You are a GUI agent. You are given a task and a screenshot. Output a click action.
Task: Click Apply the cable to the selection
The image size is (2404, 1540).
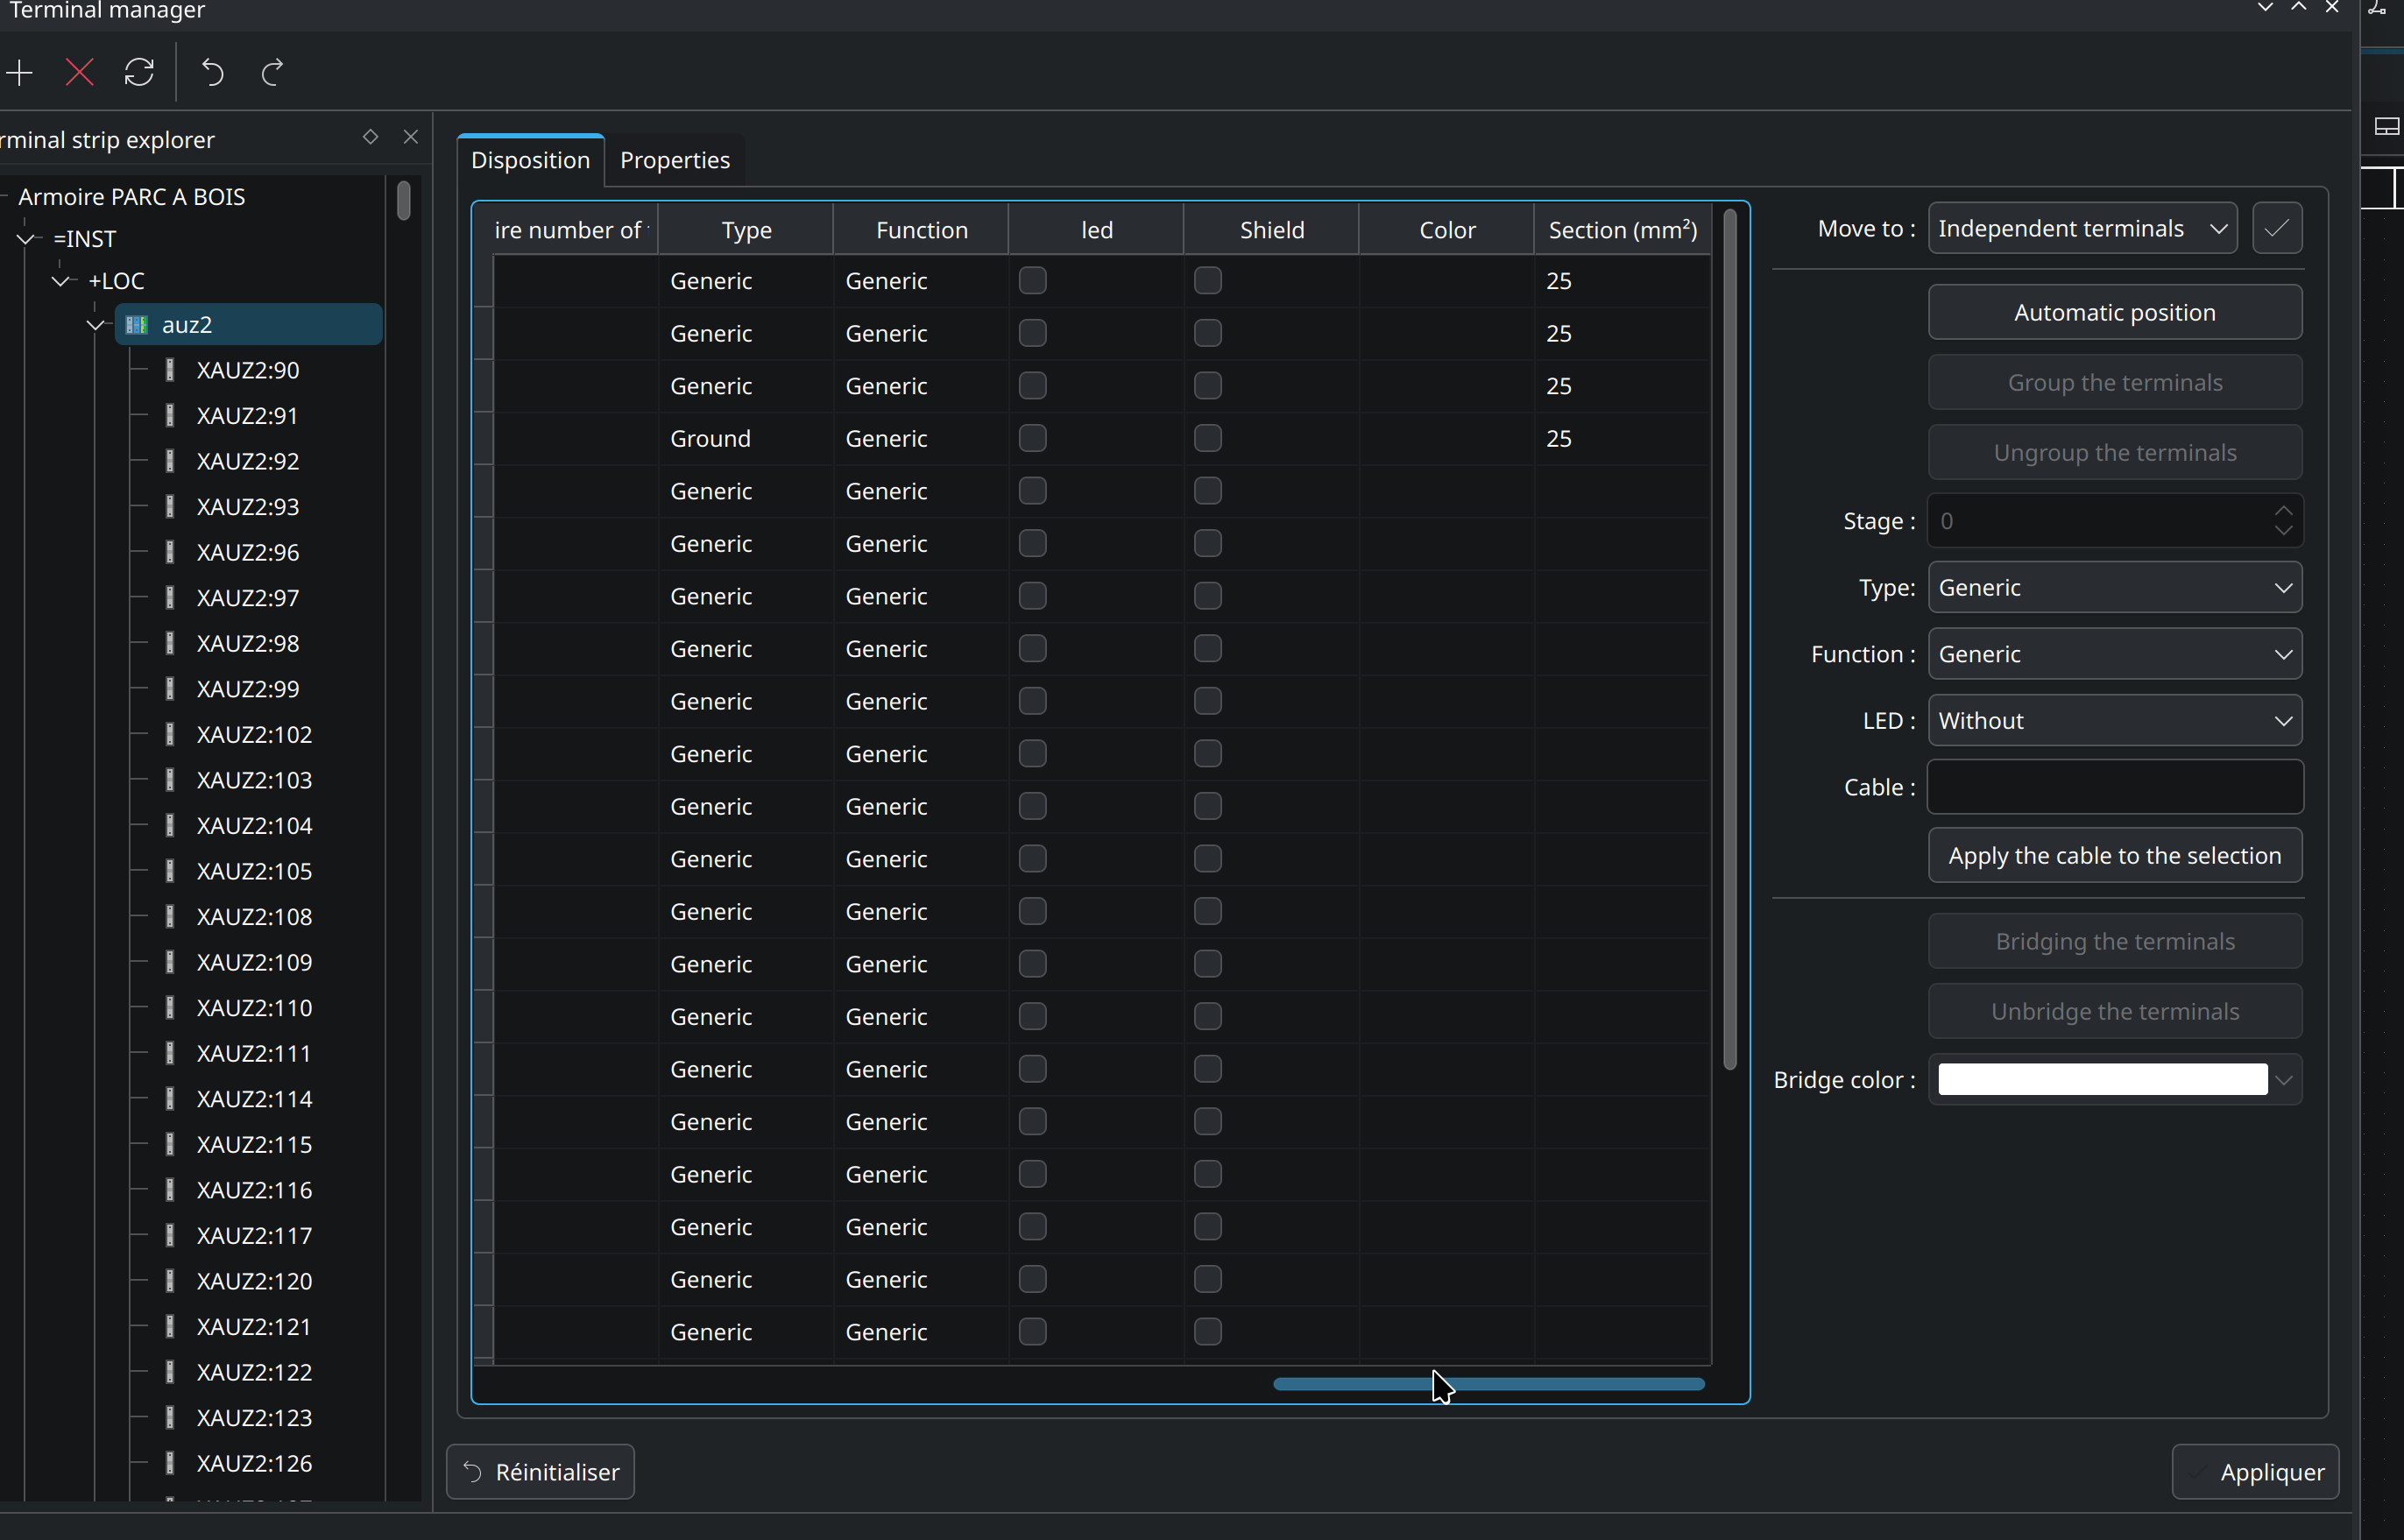[2114, 855]
